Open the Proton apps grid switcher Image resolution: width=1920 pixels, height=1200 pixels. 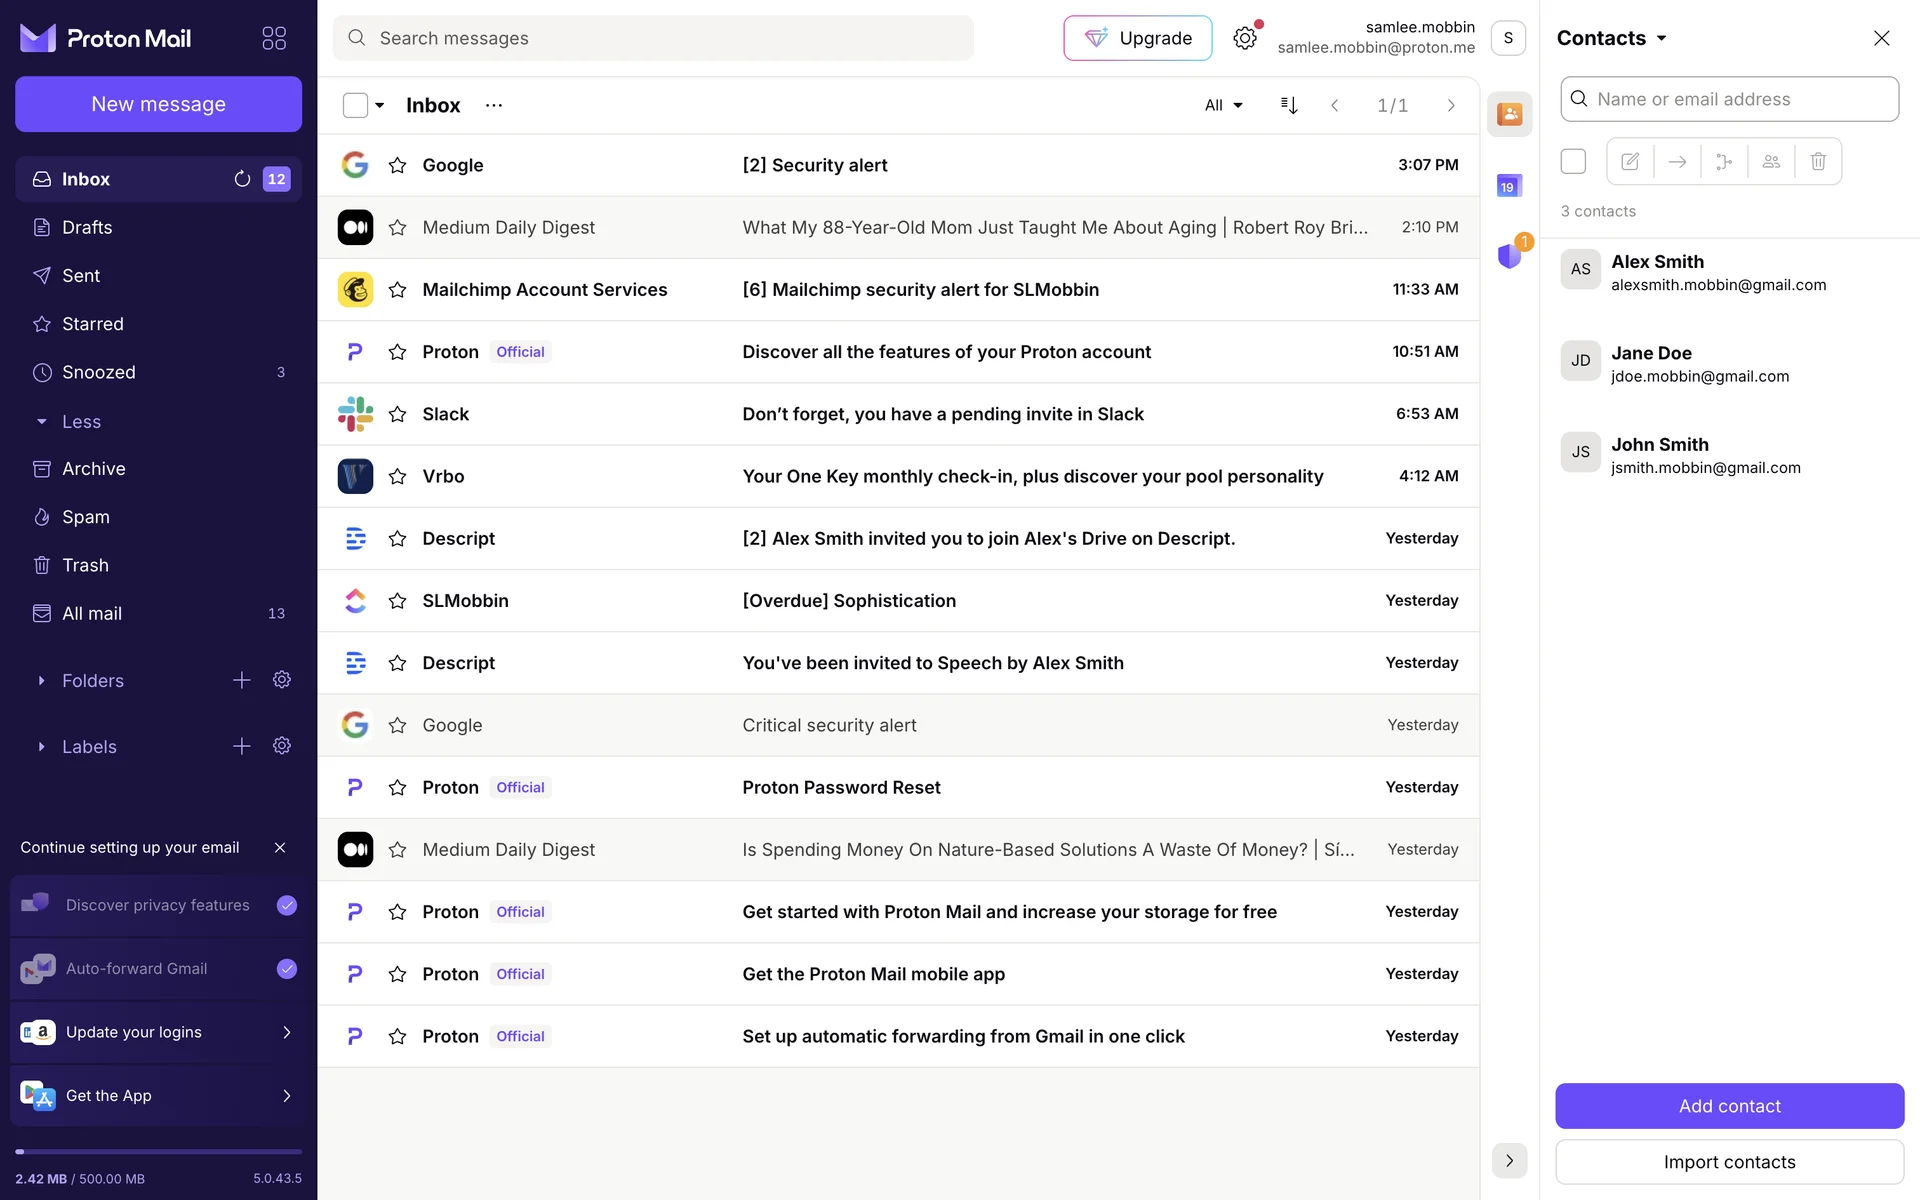(274, 38)
